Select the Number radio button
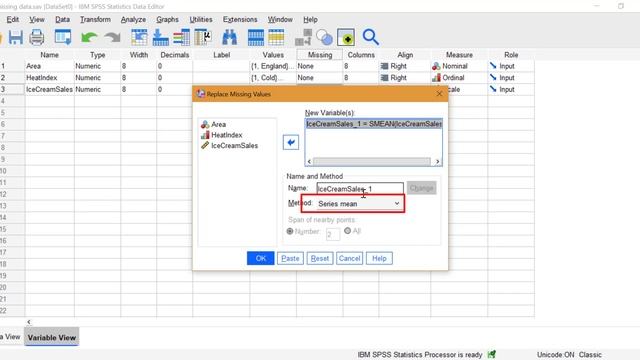The image size is (640, 360). [x=290, y=231]
